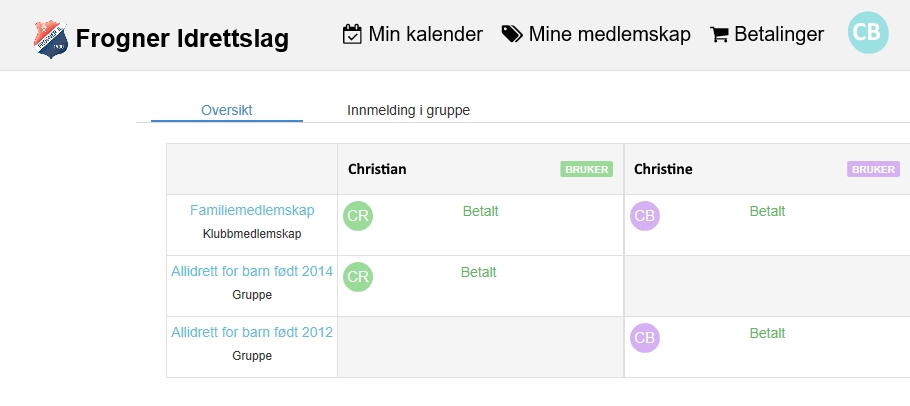Viewport: 910px width, 406px height.
Task: Click CB avatar in Allidrett 2012 row
Action: (x=645, y=338)
